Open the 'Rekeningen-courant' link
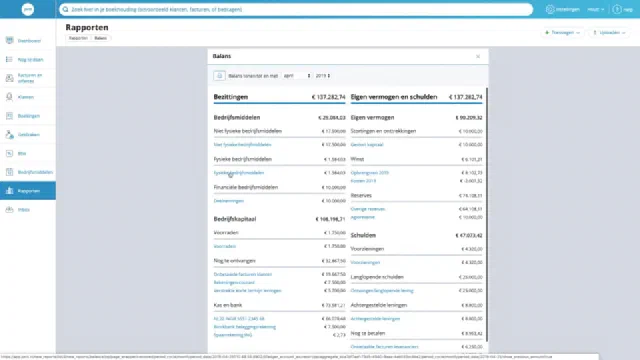The width and height of the screenshot is (640, 360). [234, 282]
